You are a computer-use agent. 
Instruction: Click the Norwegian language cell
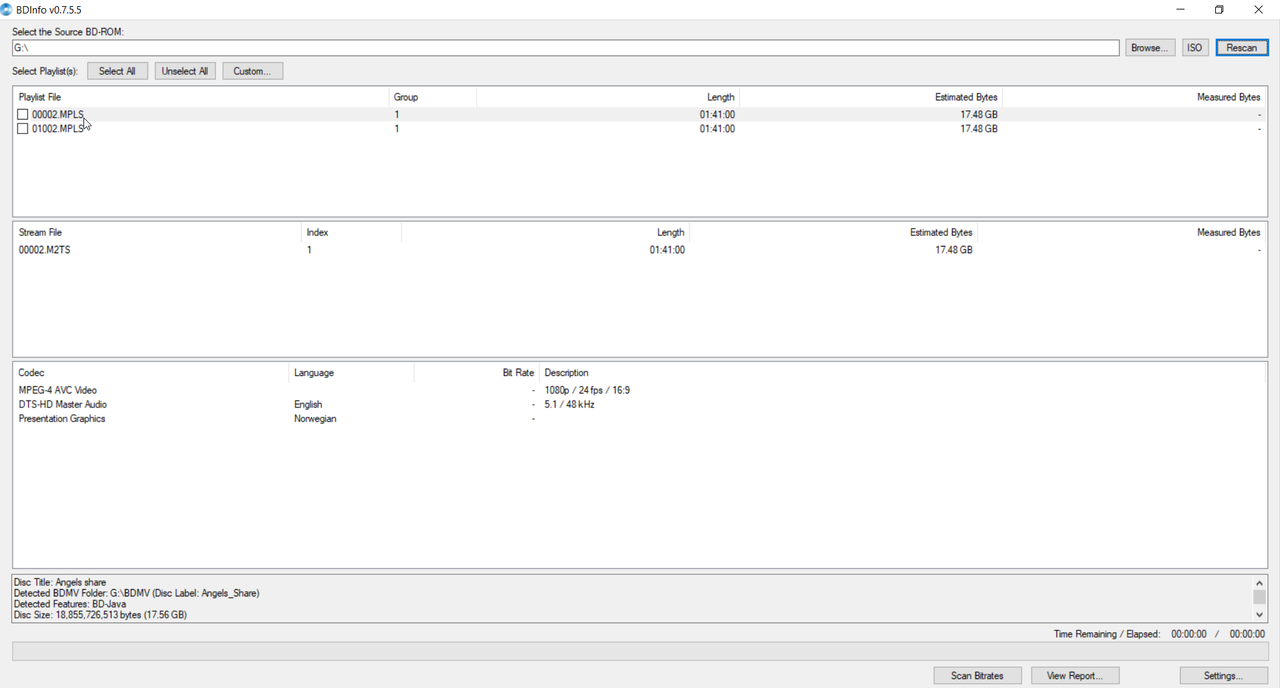(x=315, y=419)
